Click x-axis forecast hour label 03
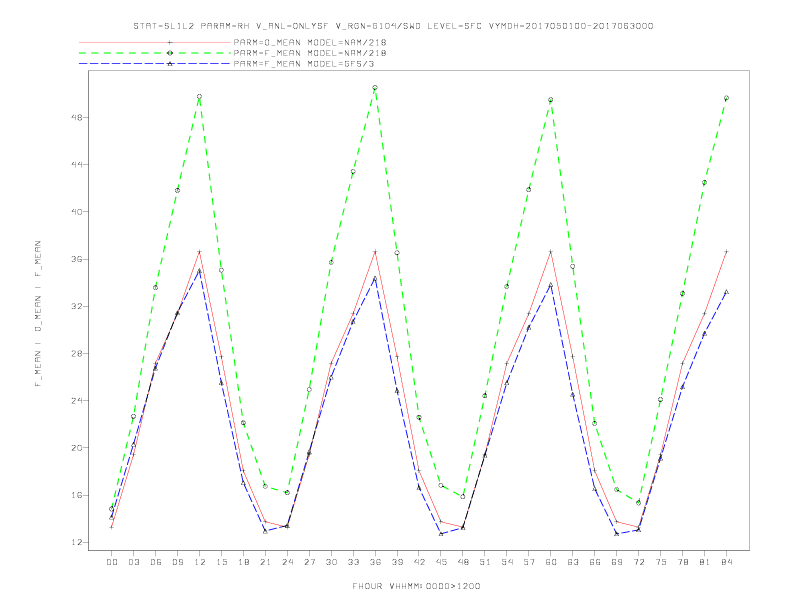This screenshot has height=612, width=792. [x=134, y=562]
